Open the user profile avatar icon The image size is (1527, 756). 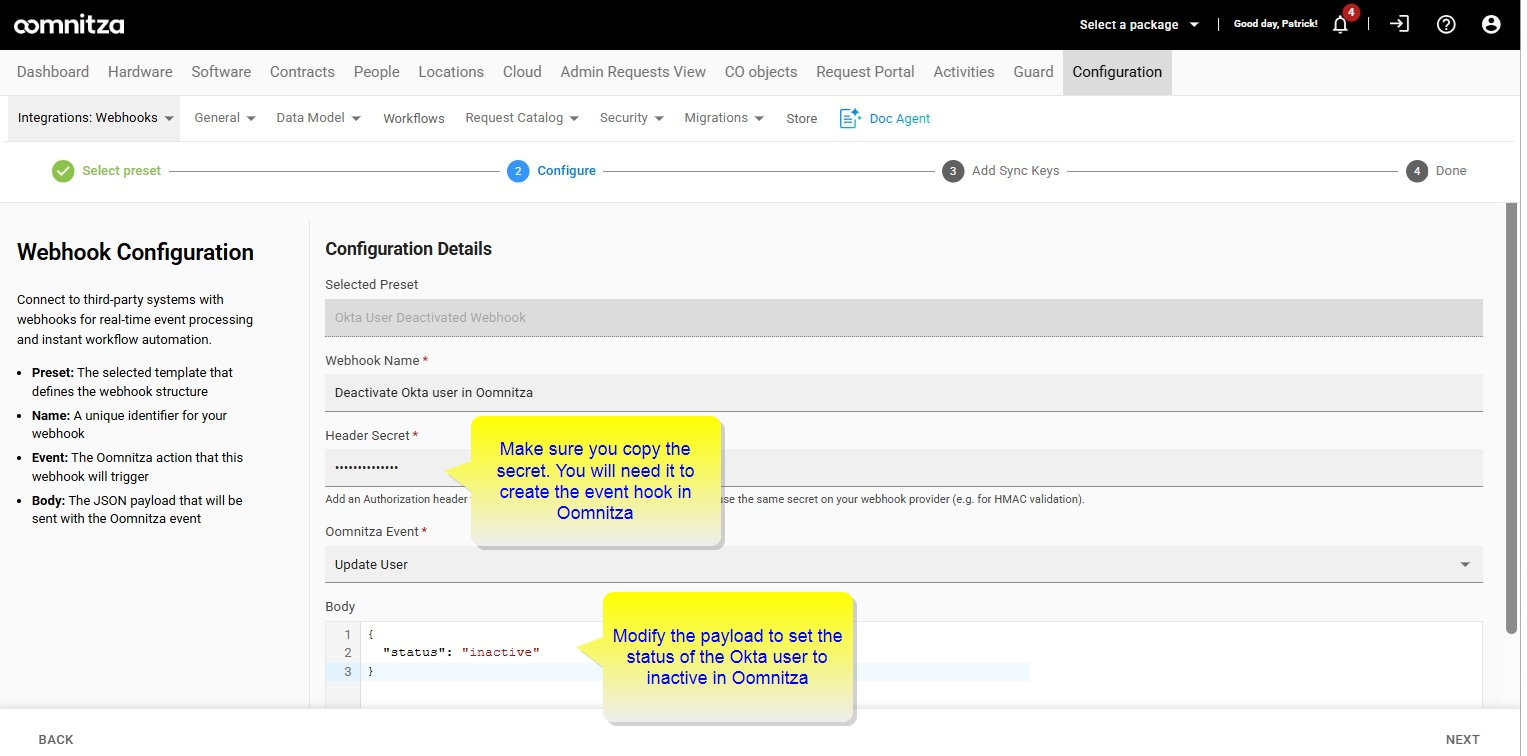(x=1491, y=25)
